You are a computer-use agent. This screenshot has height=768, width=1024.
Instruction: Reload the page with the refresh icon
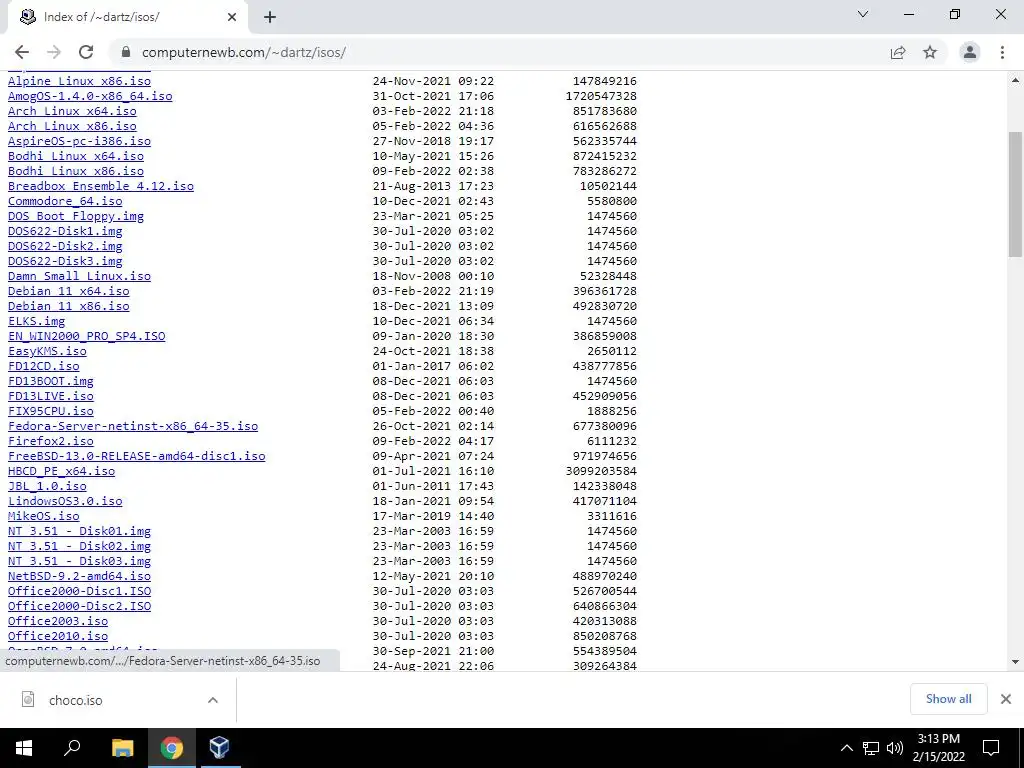pyautogui.click(x=86, y=52)
